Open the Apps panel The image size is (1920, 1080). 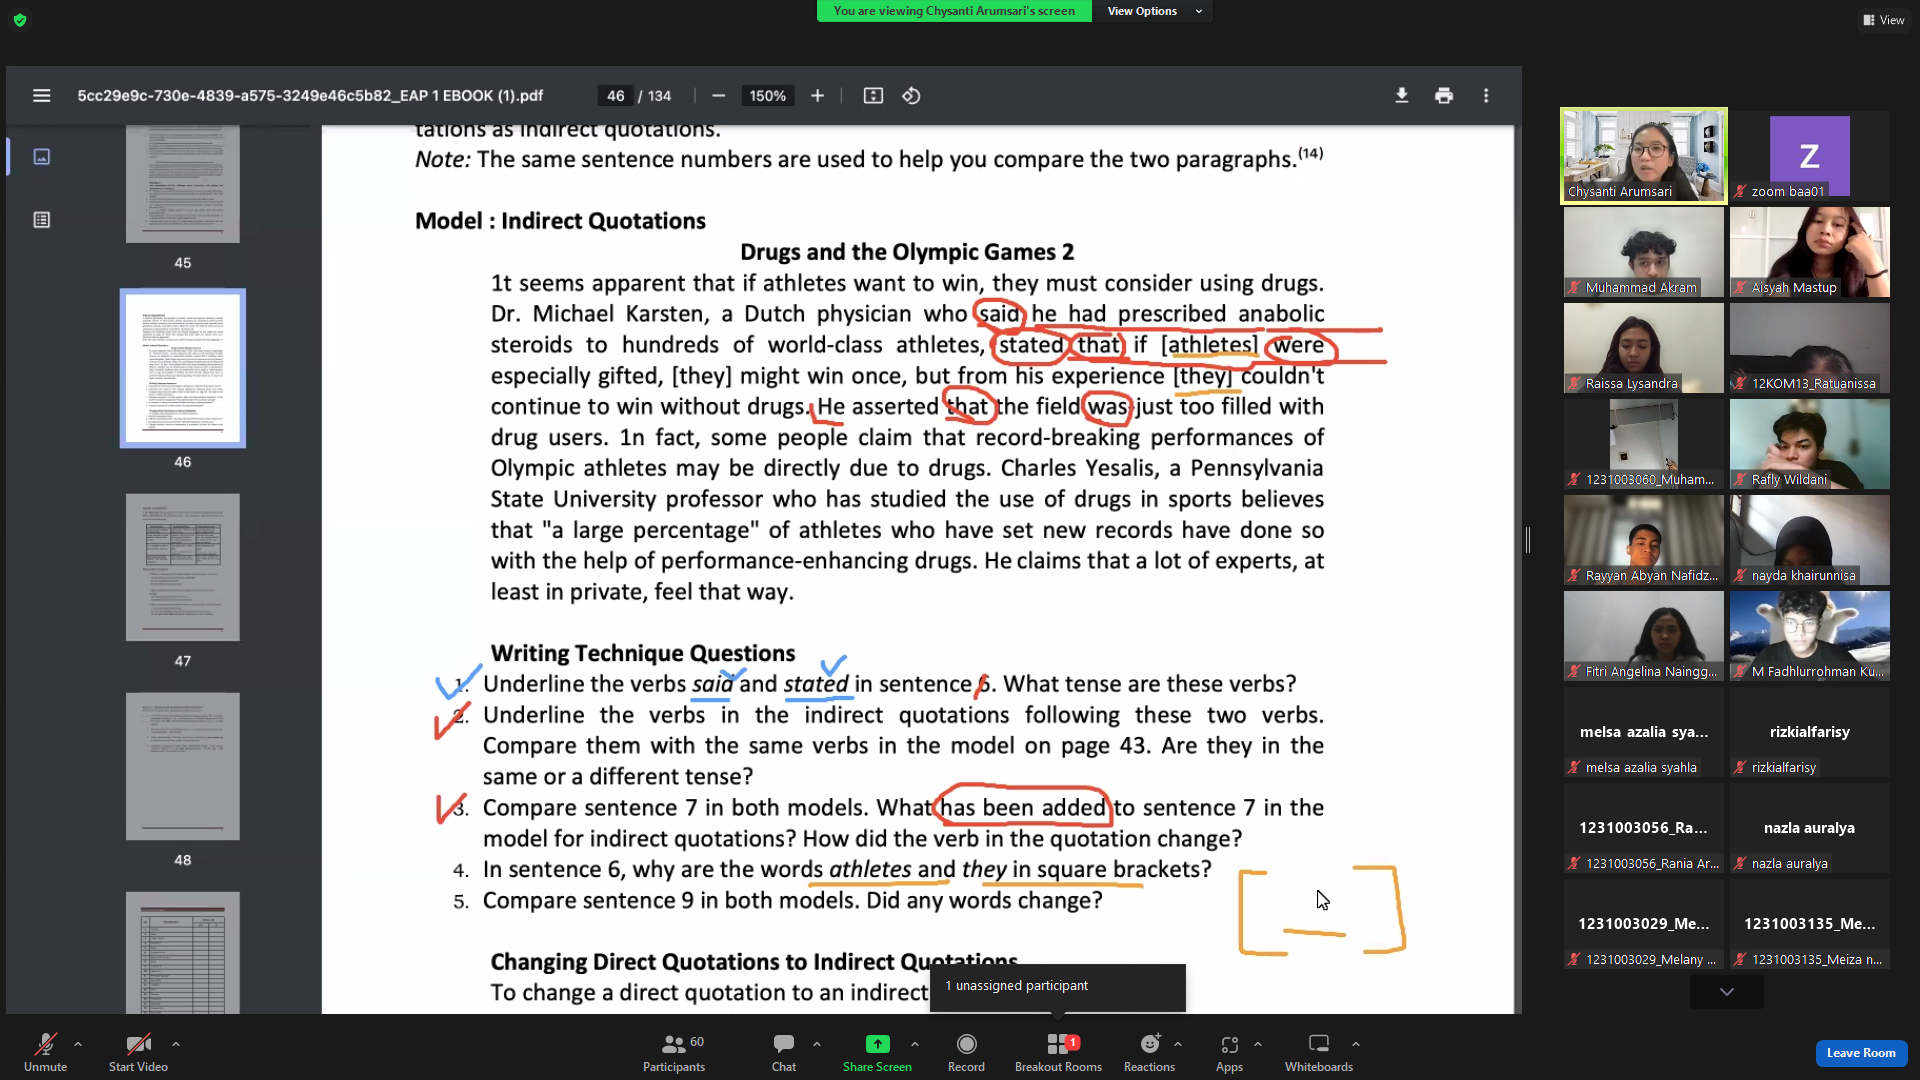point(1229,1053)
